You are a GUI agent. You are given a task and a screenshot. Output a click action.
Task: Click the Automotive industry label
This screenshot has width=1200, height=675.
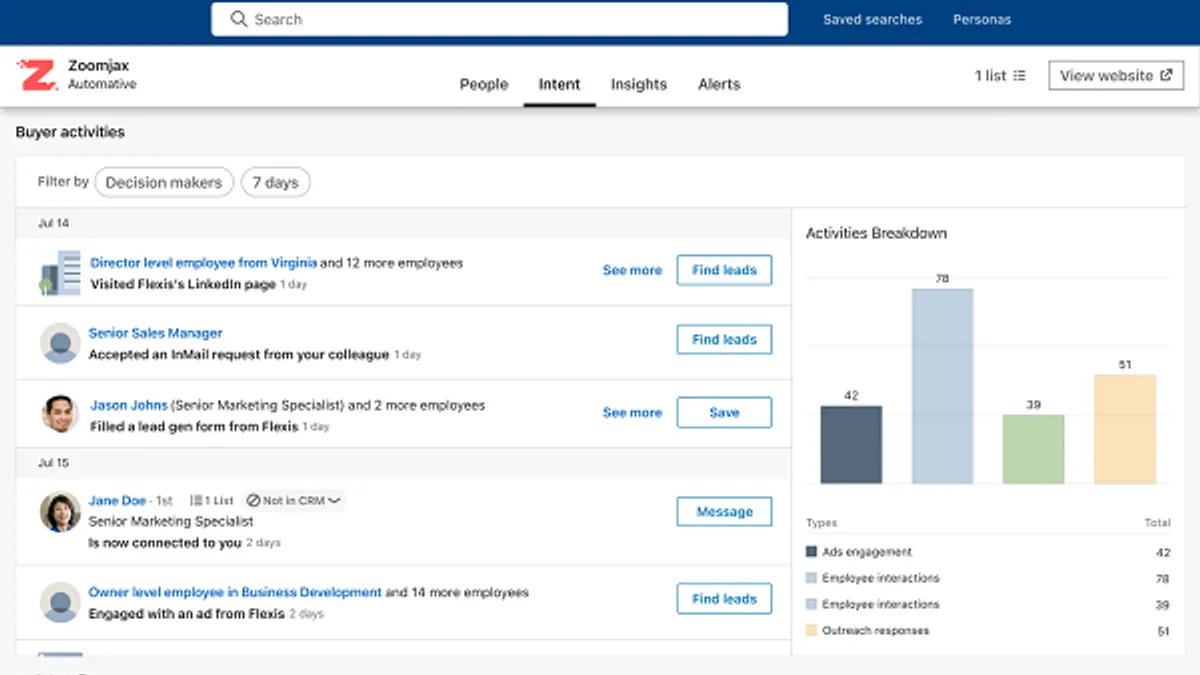pos(102,84)
